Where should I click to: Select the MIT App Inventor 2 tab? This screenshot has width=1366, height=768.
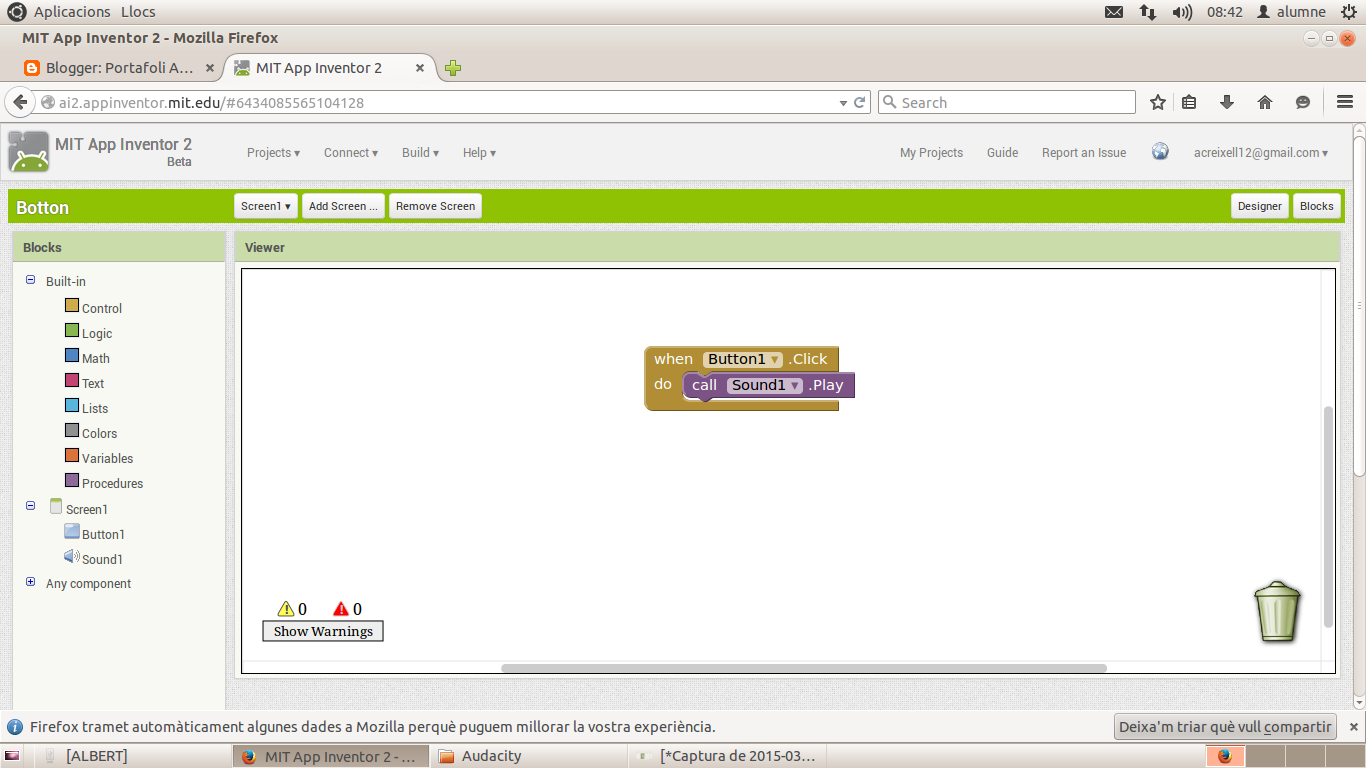329,68
